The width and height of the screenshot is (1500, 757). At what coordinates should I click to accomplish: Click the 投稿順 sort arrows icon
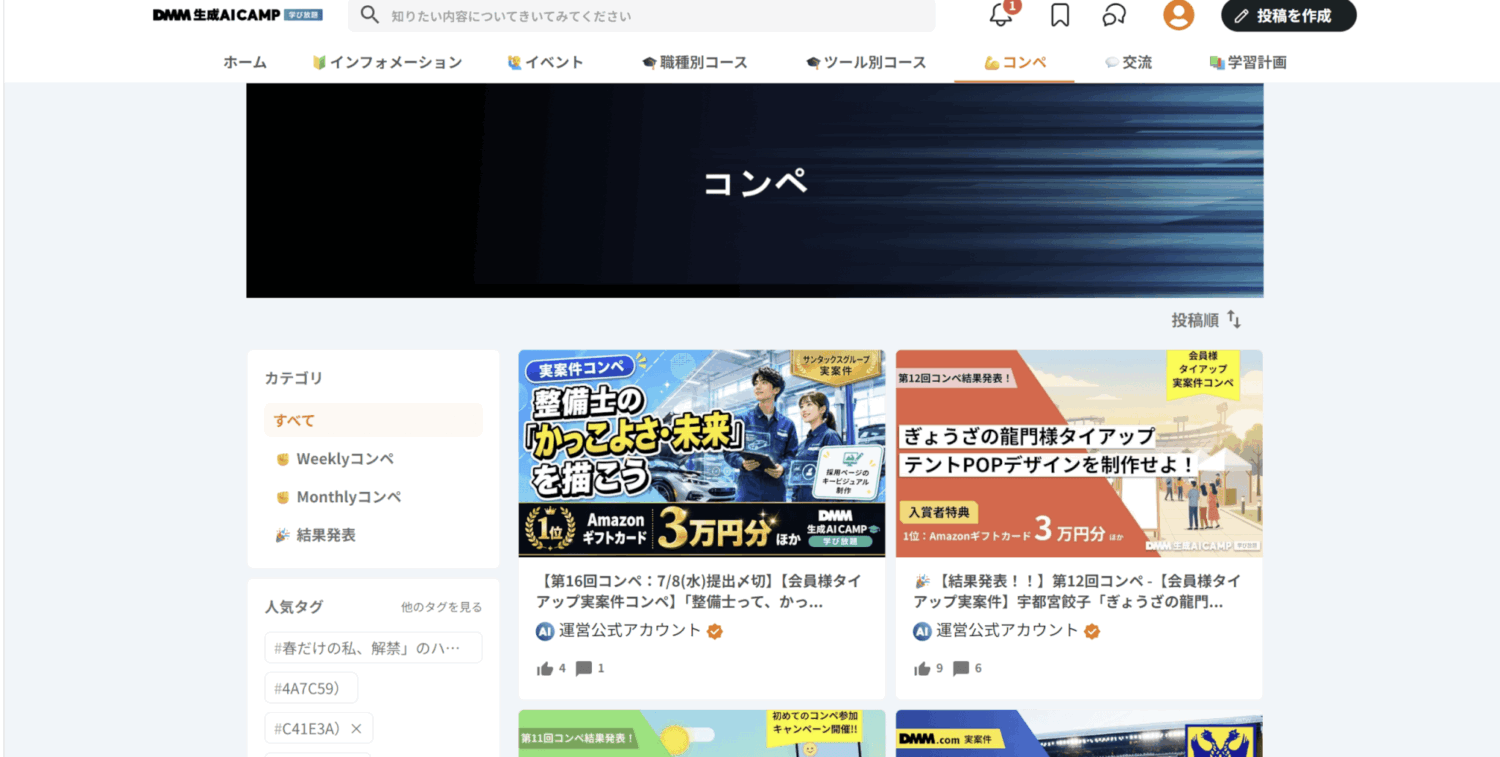[x=1234, y=320]
